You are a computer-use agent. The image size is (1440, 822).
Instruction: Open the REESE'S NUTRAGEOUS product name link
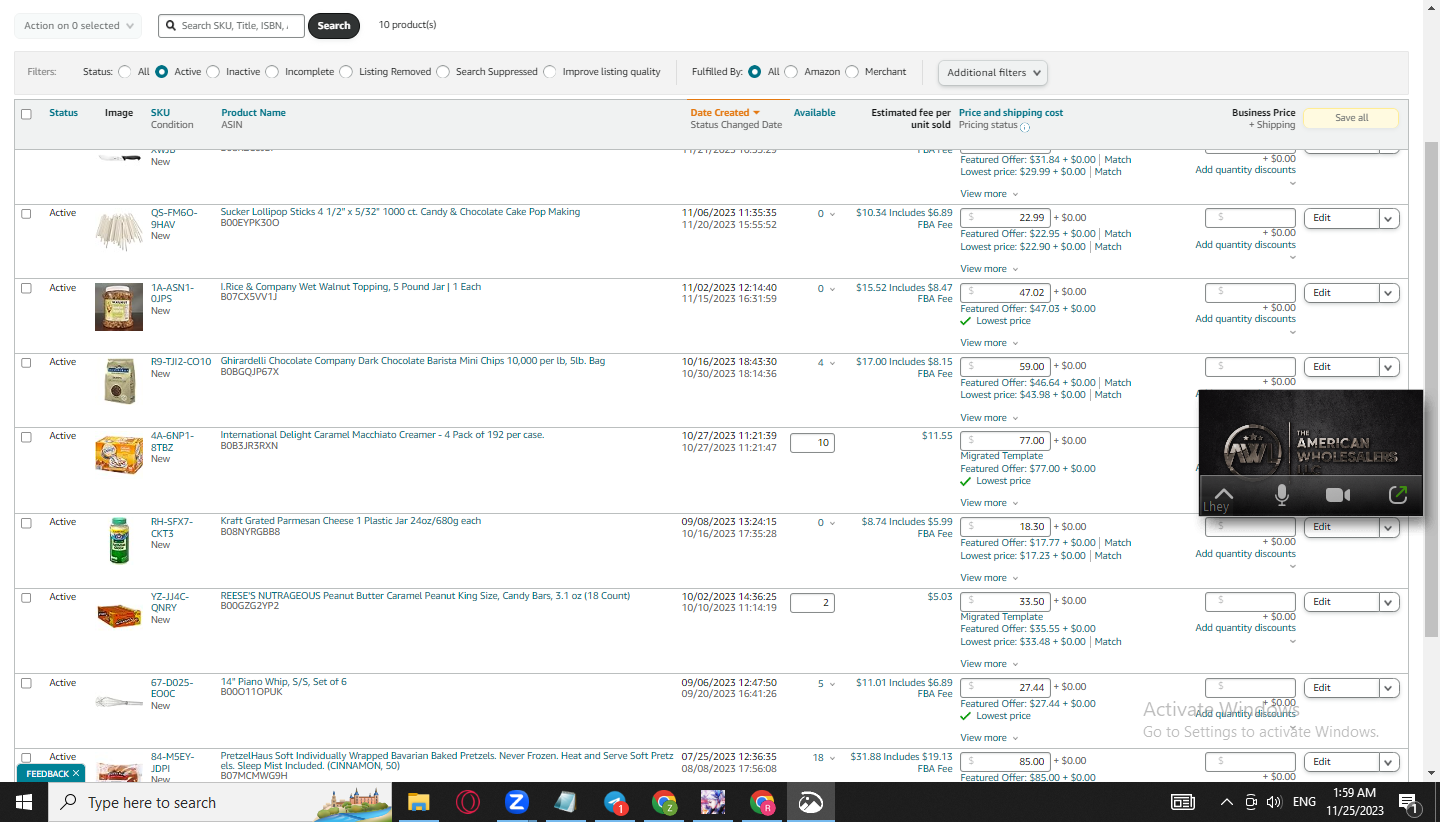(425, 596)
